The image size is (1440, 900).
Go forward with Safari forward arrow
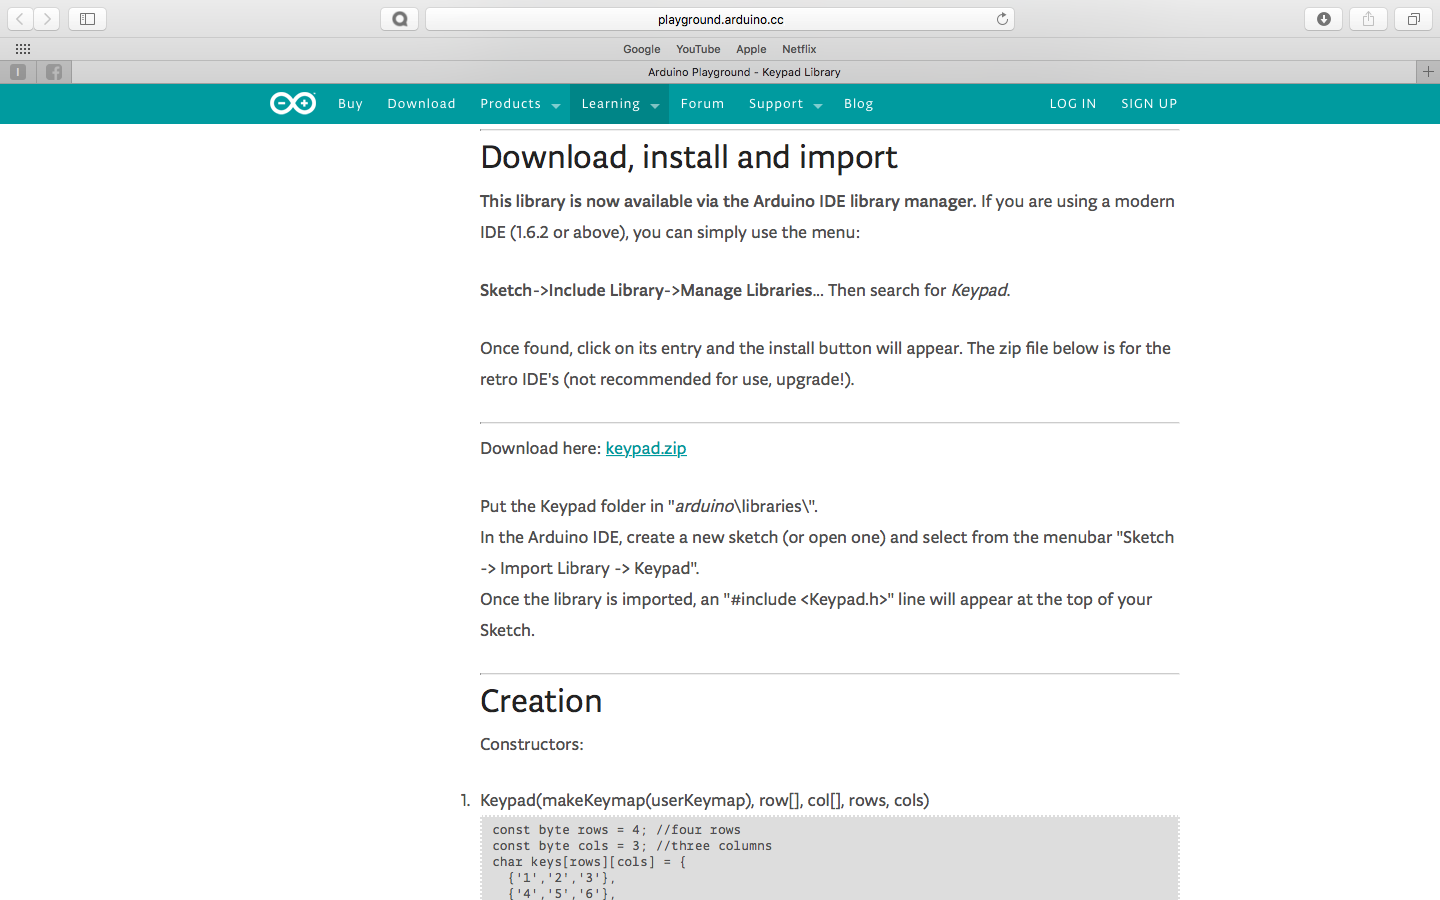coord(47,19)
